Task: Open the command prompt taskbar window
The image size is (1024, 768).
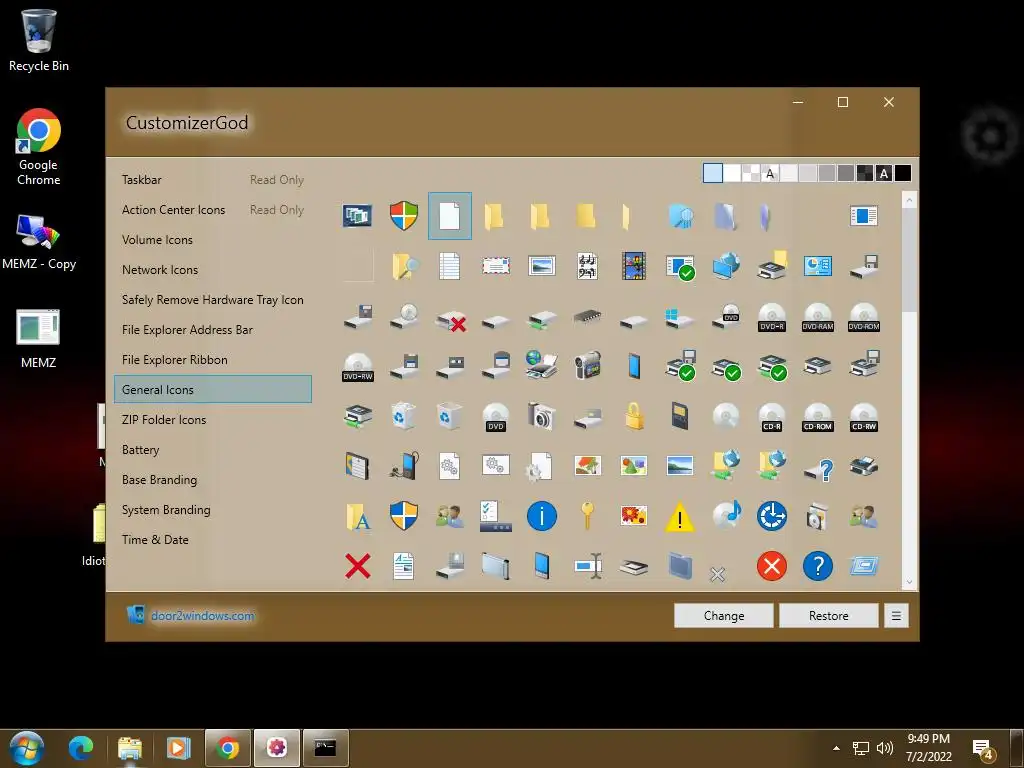Action: tap(325, 748)
